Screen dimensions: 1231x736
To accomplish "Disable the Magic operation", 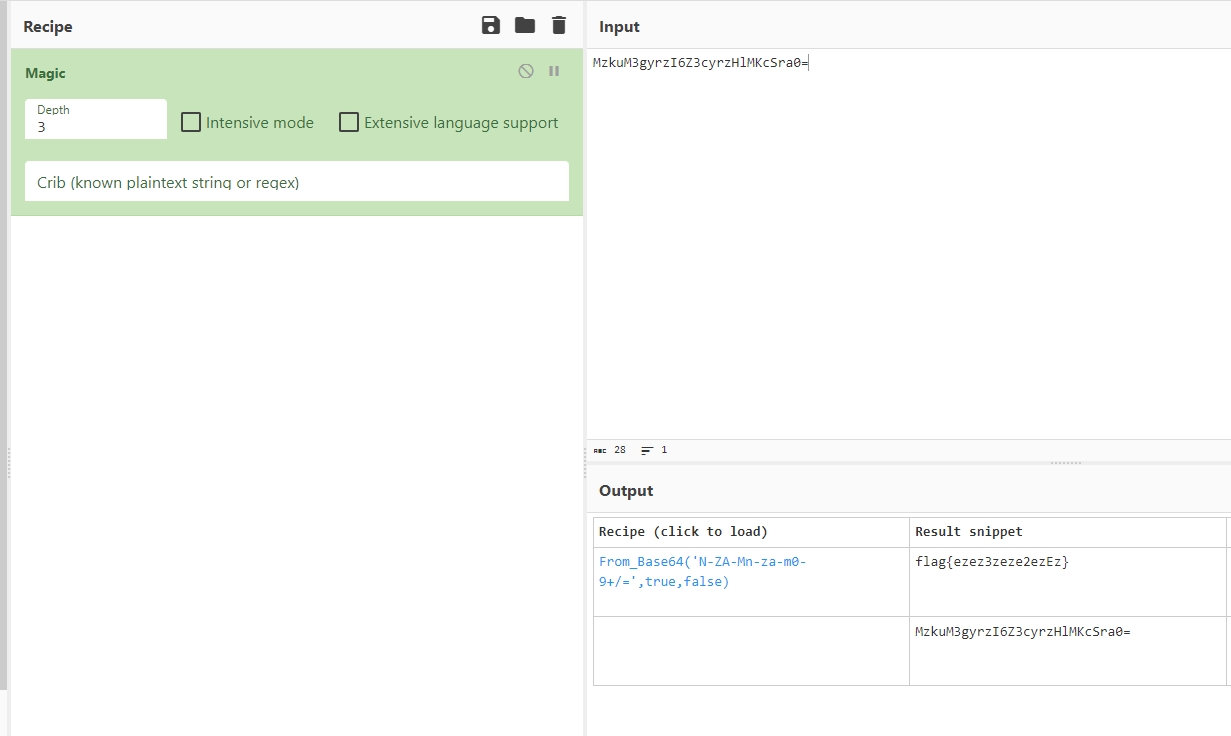I will (x=526, y=72).
